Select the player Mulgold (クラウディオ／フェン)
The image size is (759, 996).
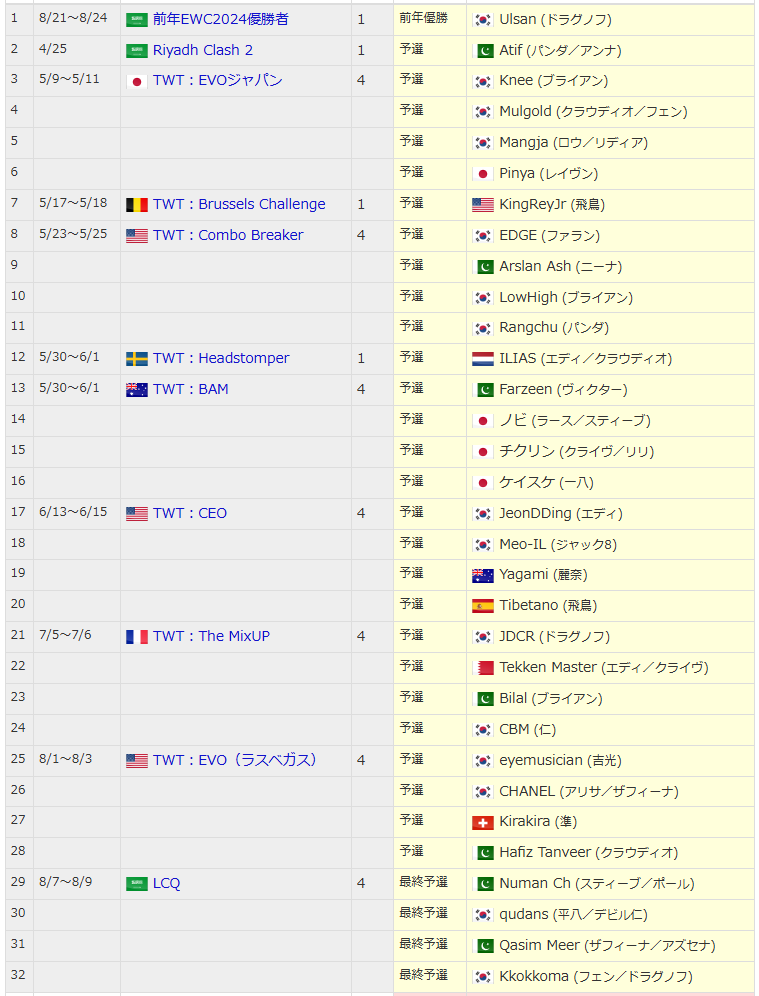[x=593, y=112]
